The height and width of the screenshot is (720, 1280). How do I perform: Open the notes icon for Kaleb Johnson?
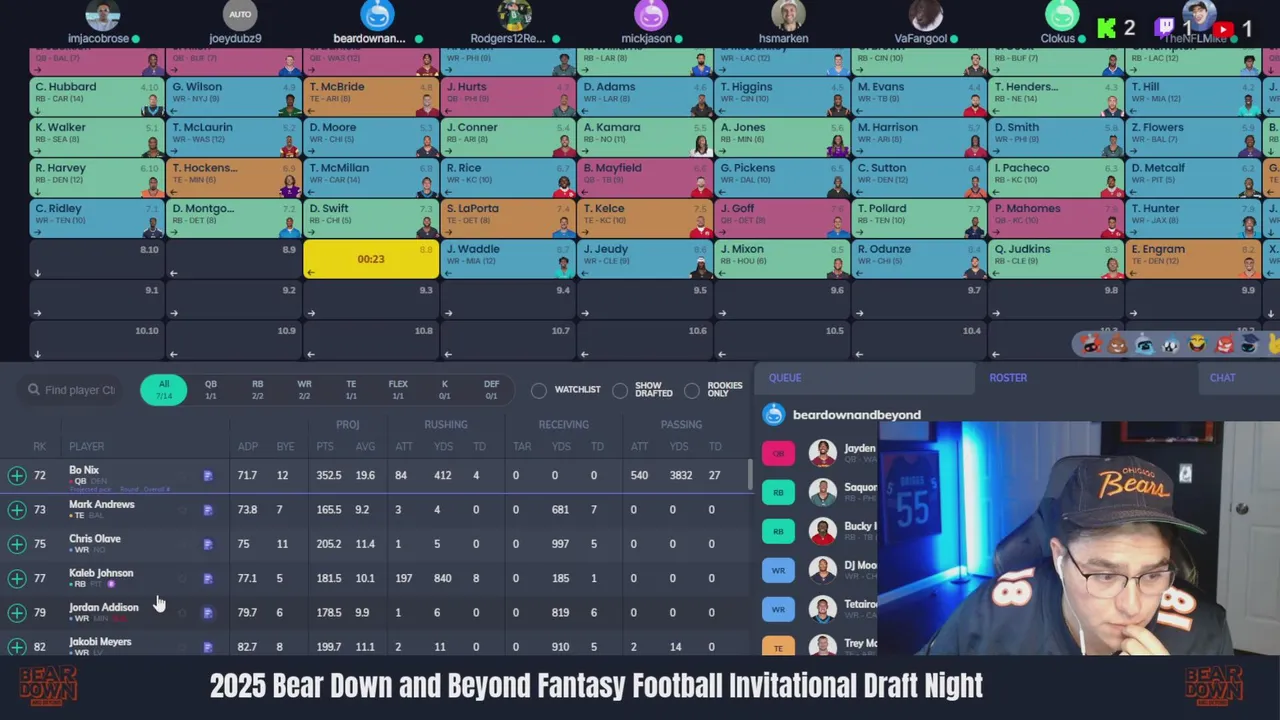207,578
